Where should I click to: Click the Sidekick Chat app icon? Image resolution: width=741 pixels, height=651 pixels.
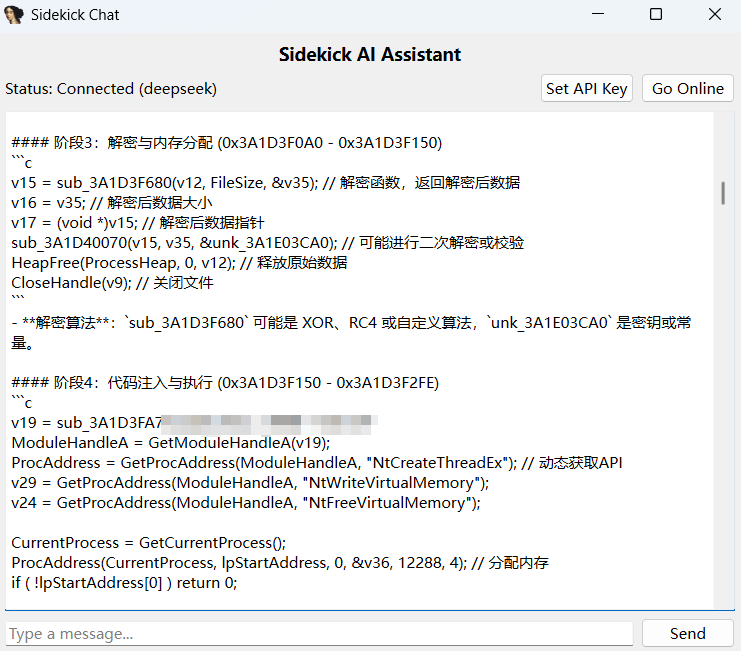[14, 15]
